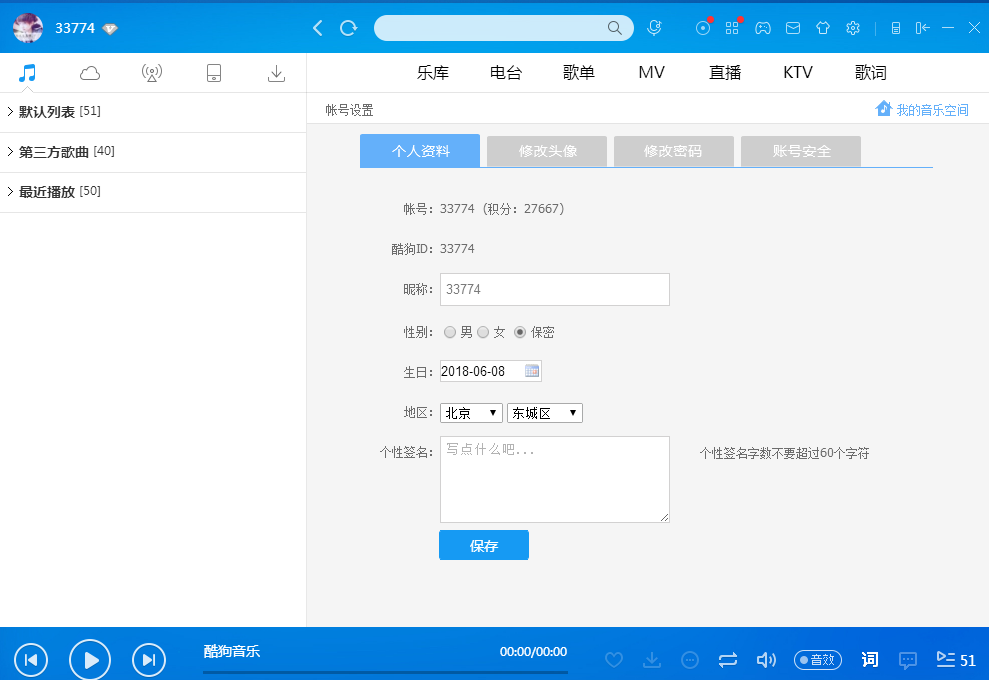Open the play queue list showing 51
989x680 pixels.
956,660
